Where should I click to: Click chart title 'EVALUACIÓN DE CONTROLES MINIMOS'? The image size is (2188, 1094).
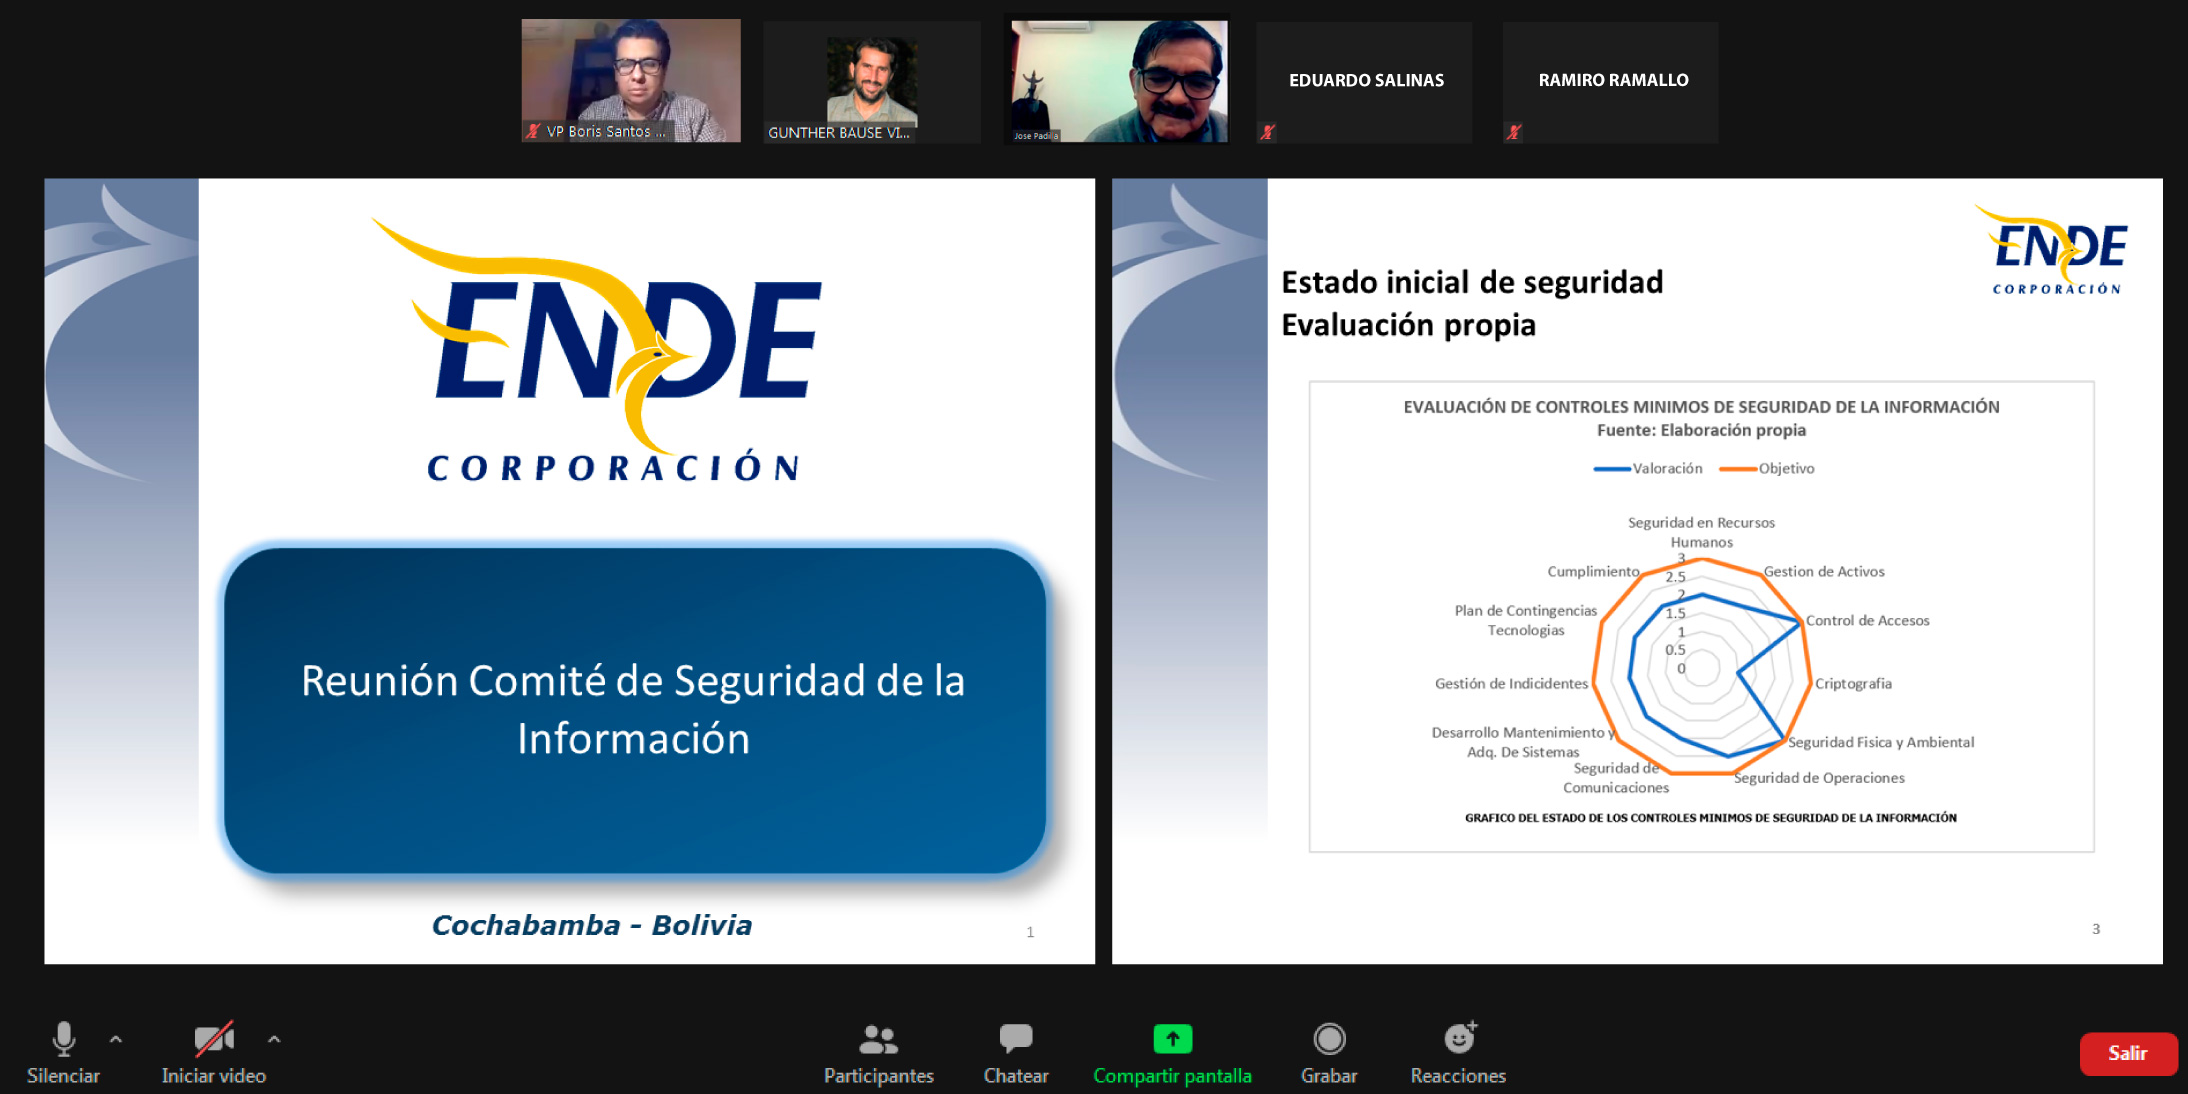(1701, 407)
